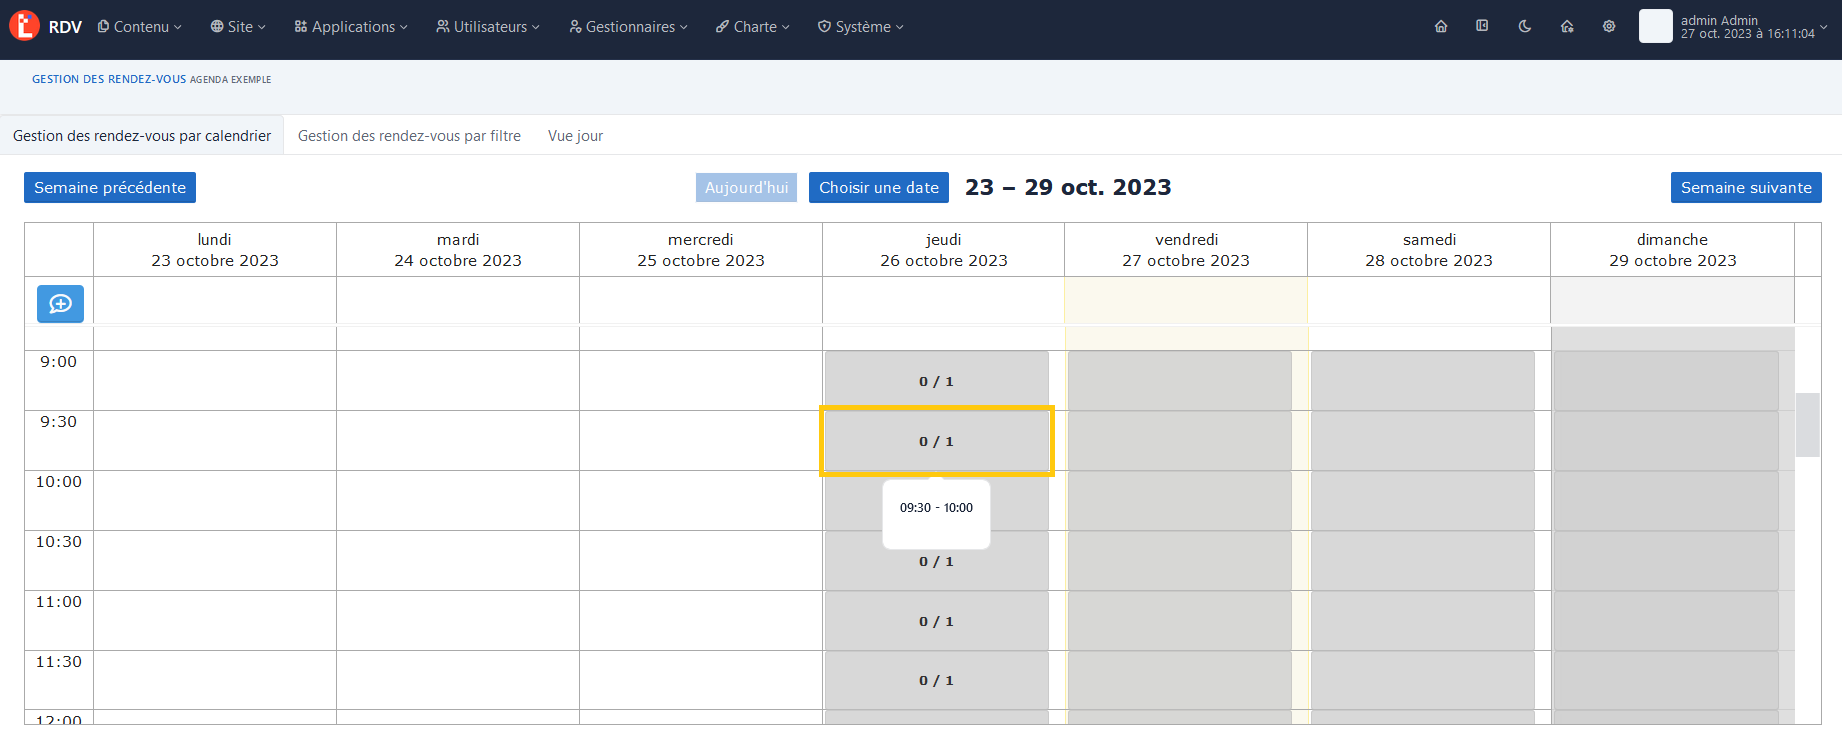Open settings via the gear icon

pos(1609,27)
